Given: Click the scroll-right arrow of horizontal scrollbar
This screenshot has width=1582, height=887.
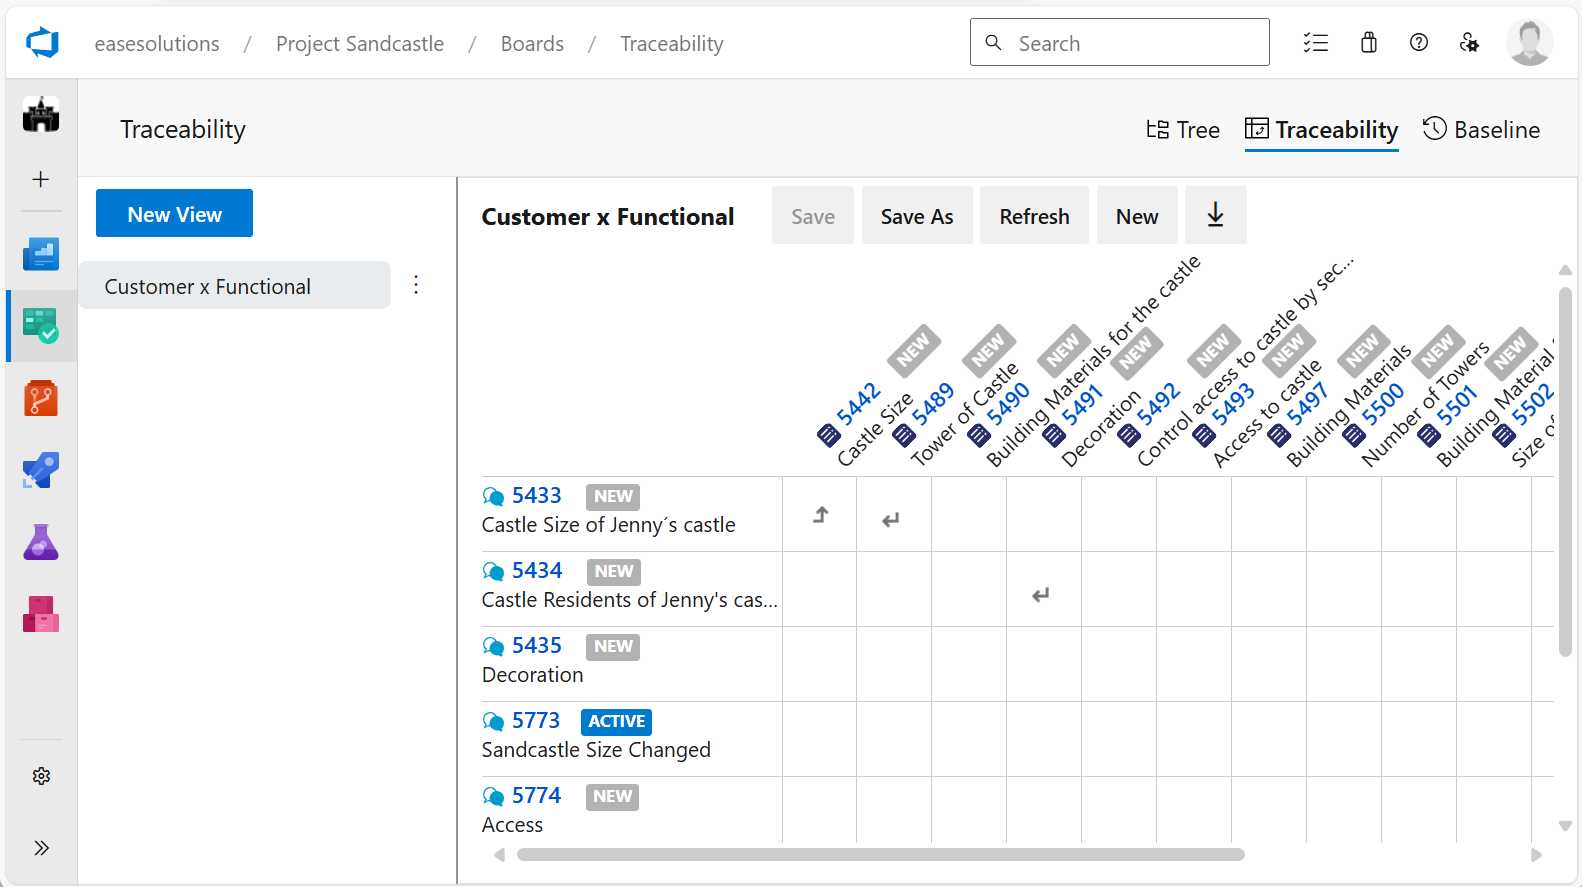Looking at the screenshot, I should [1536, 855].
